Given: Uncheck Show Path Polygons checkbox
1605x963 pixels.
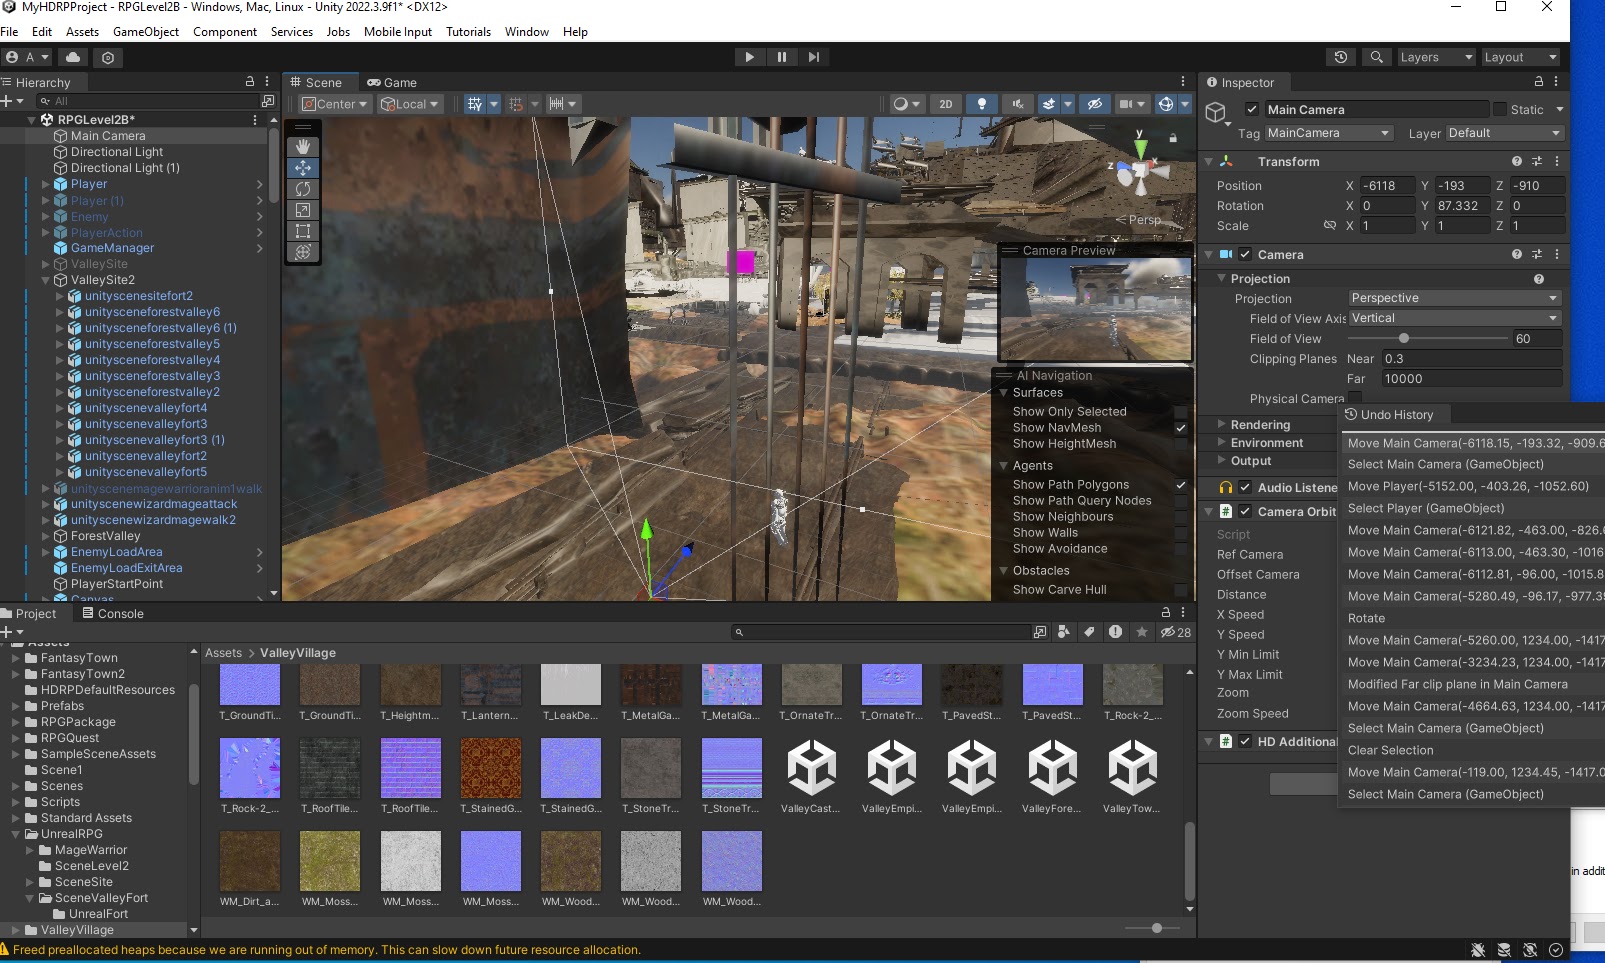Looking at the screenshot, I should (1181, 485).
